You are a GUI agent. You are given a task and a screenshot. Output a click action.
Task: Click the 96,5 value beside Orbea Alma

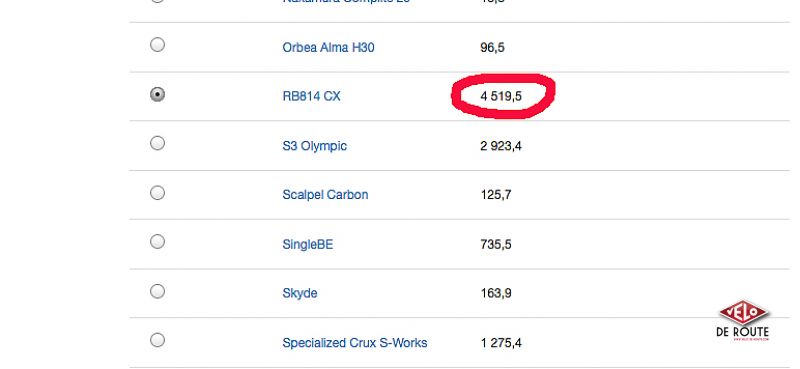point(492,47)
